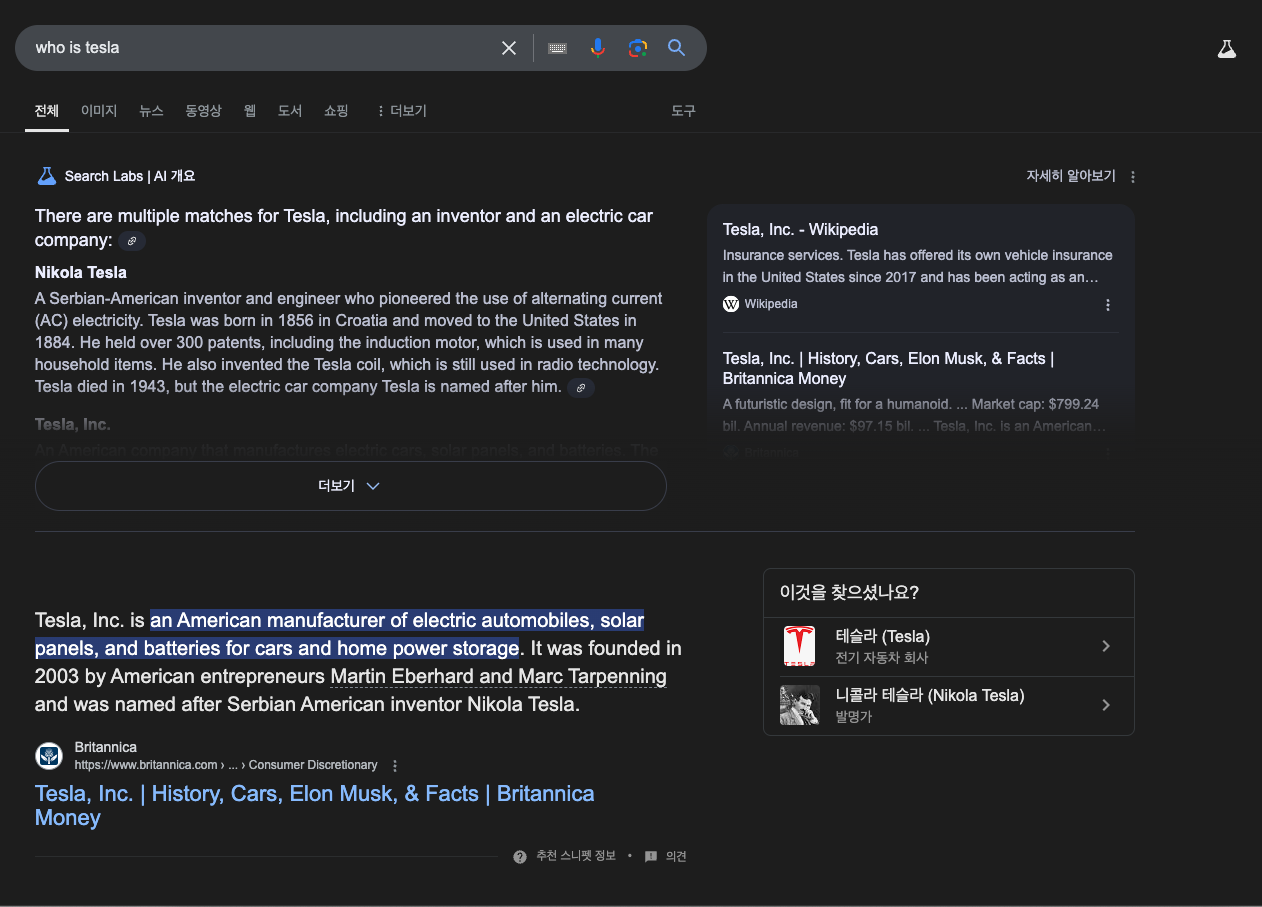
Task: Click inside the search input field
Action: click(x=250, y=47)
